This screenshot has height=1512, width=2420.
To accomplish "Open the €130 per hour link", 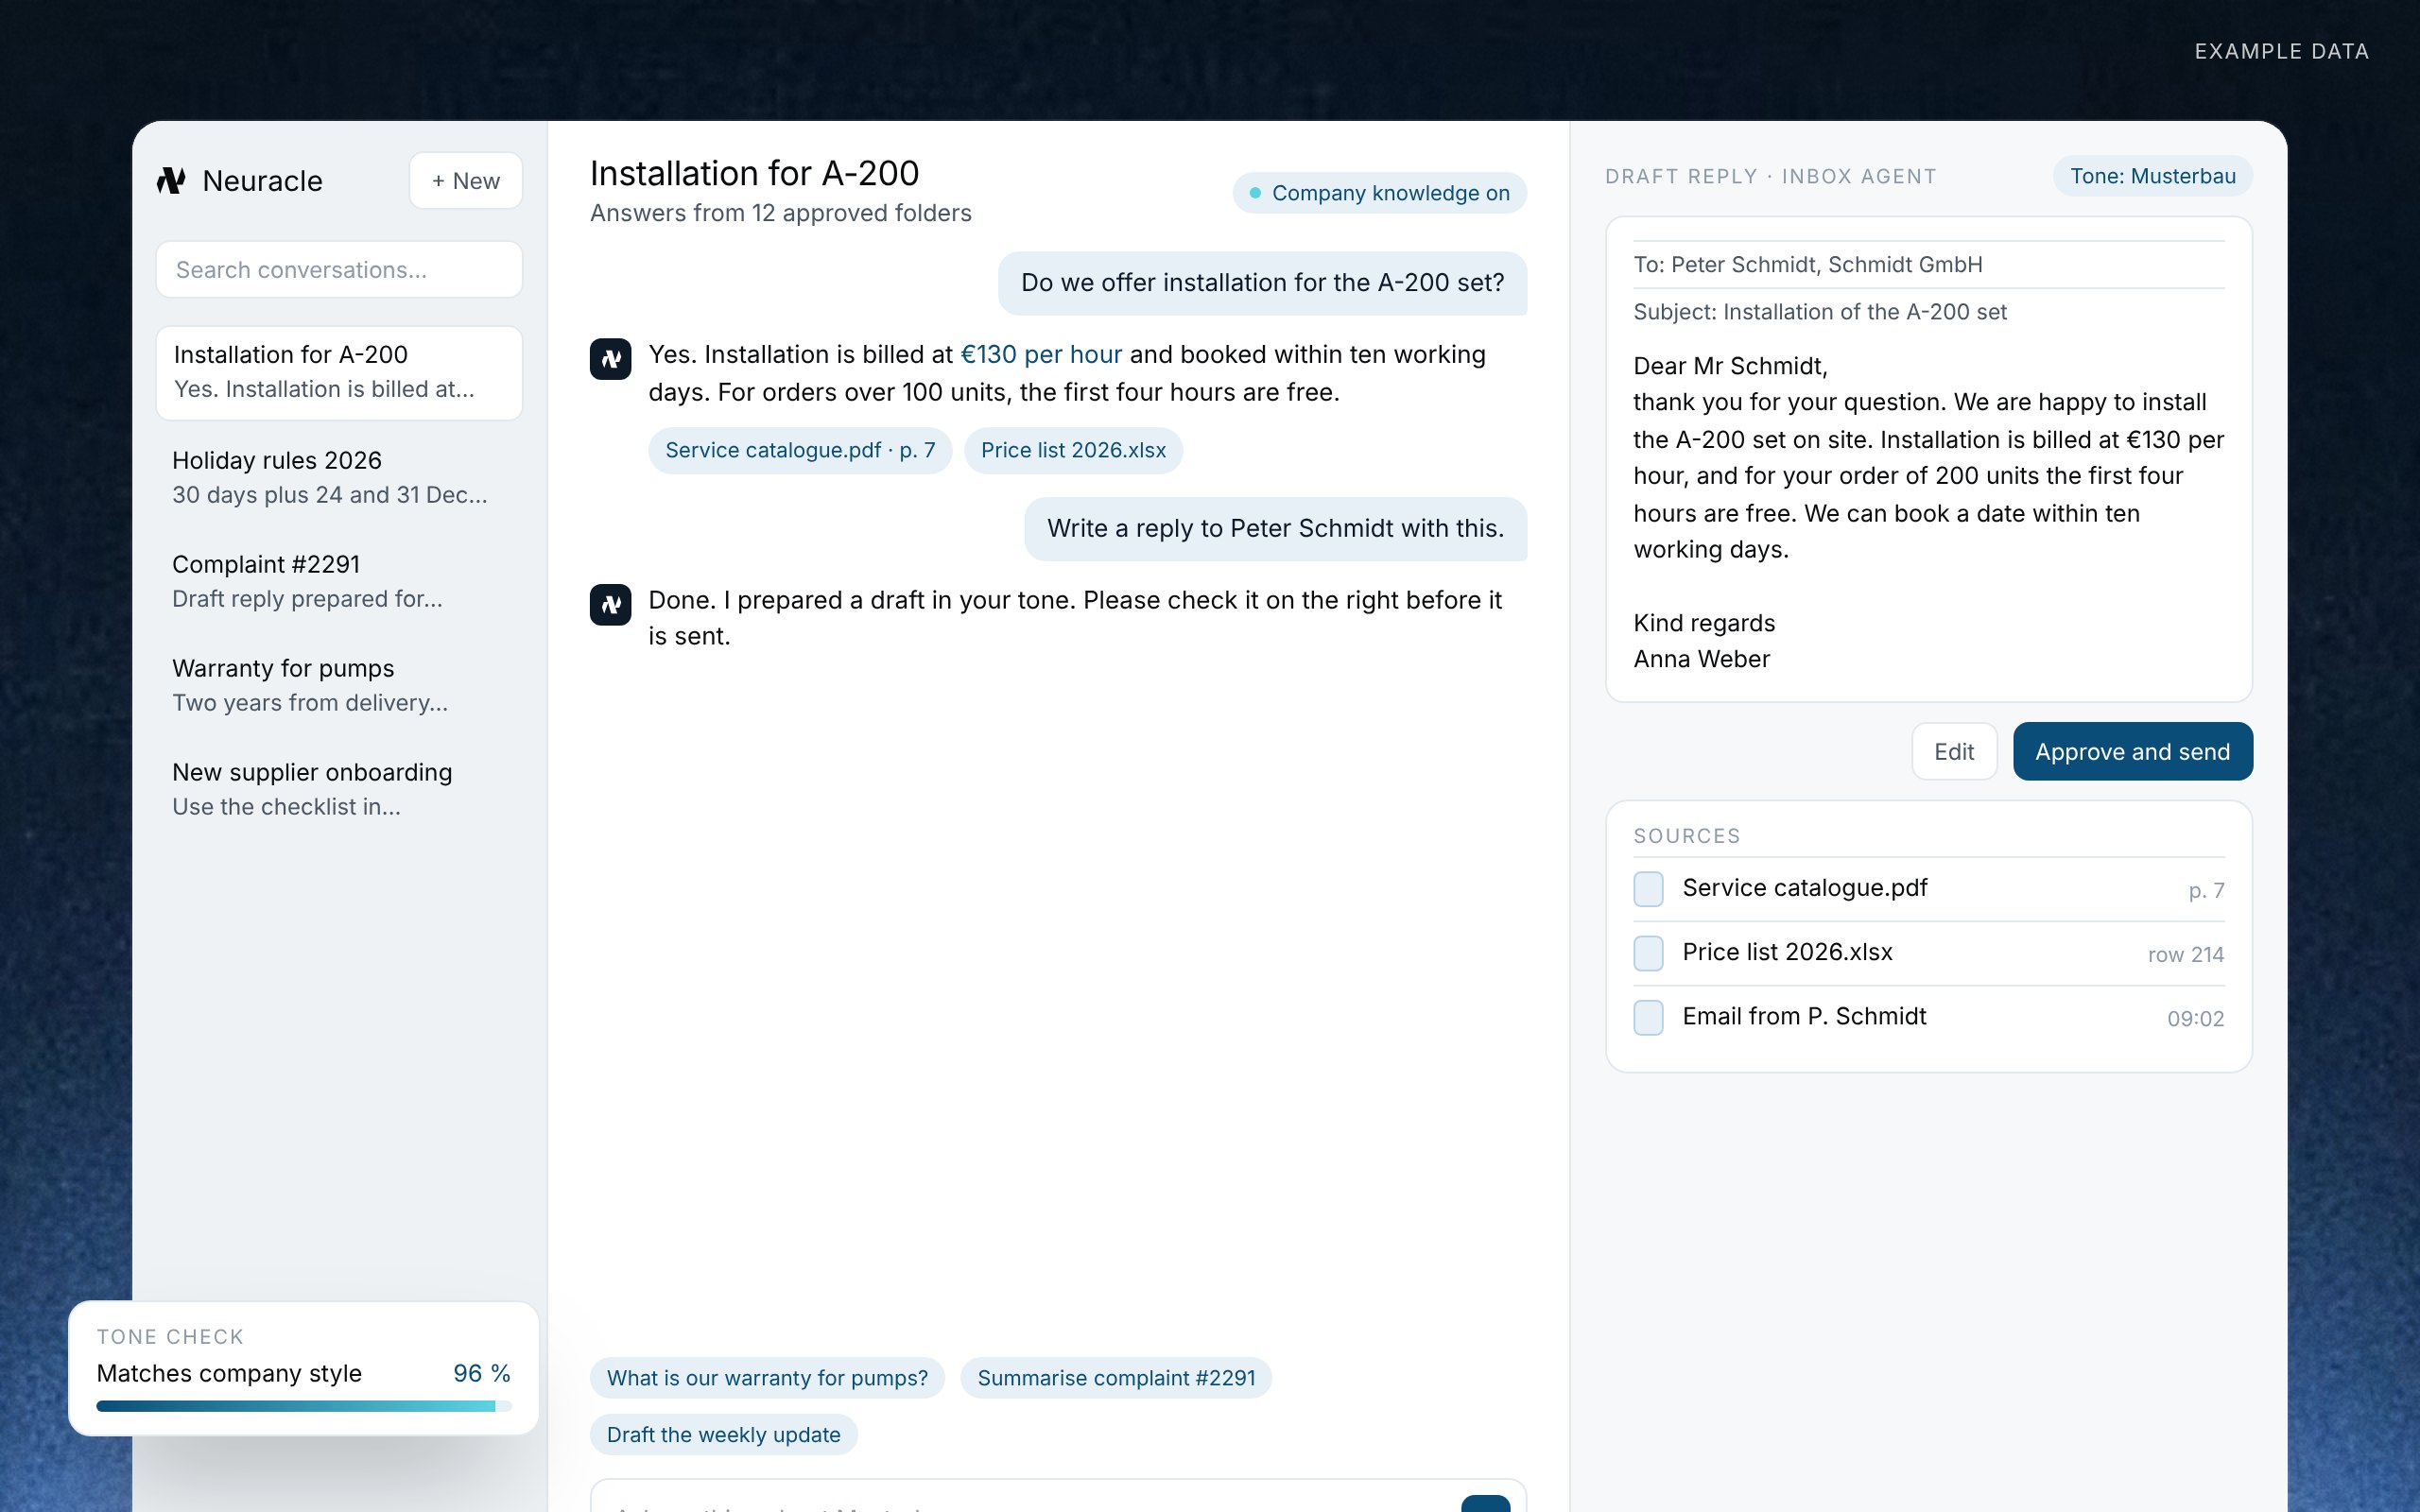I will 1041,354.
